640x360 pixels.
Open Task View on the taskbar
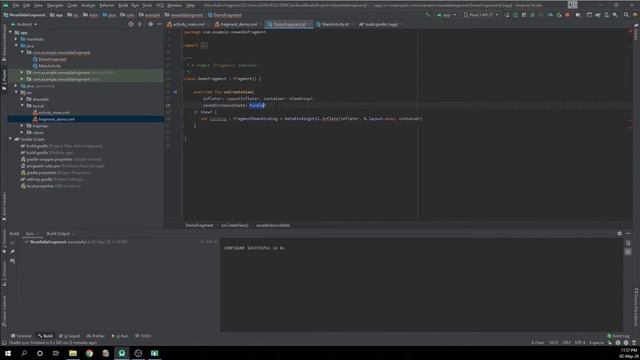click(x=56, y=353)
